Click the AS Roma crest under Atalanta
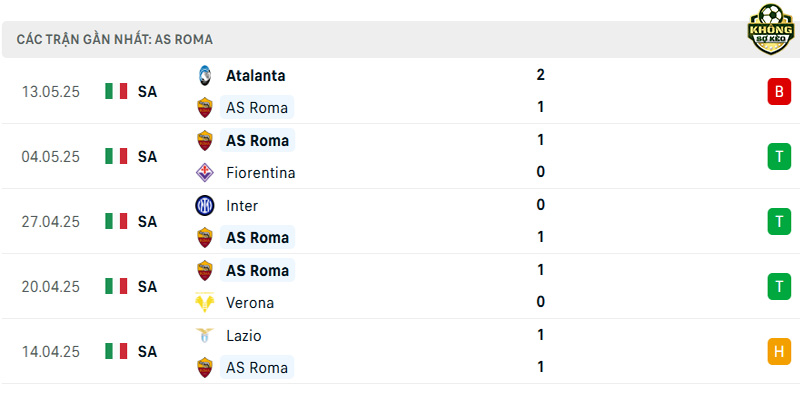This screenshot has width=800, height=400. click(205, 108)
